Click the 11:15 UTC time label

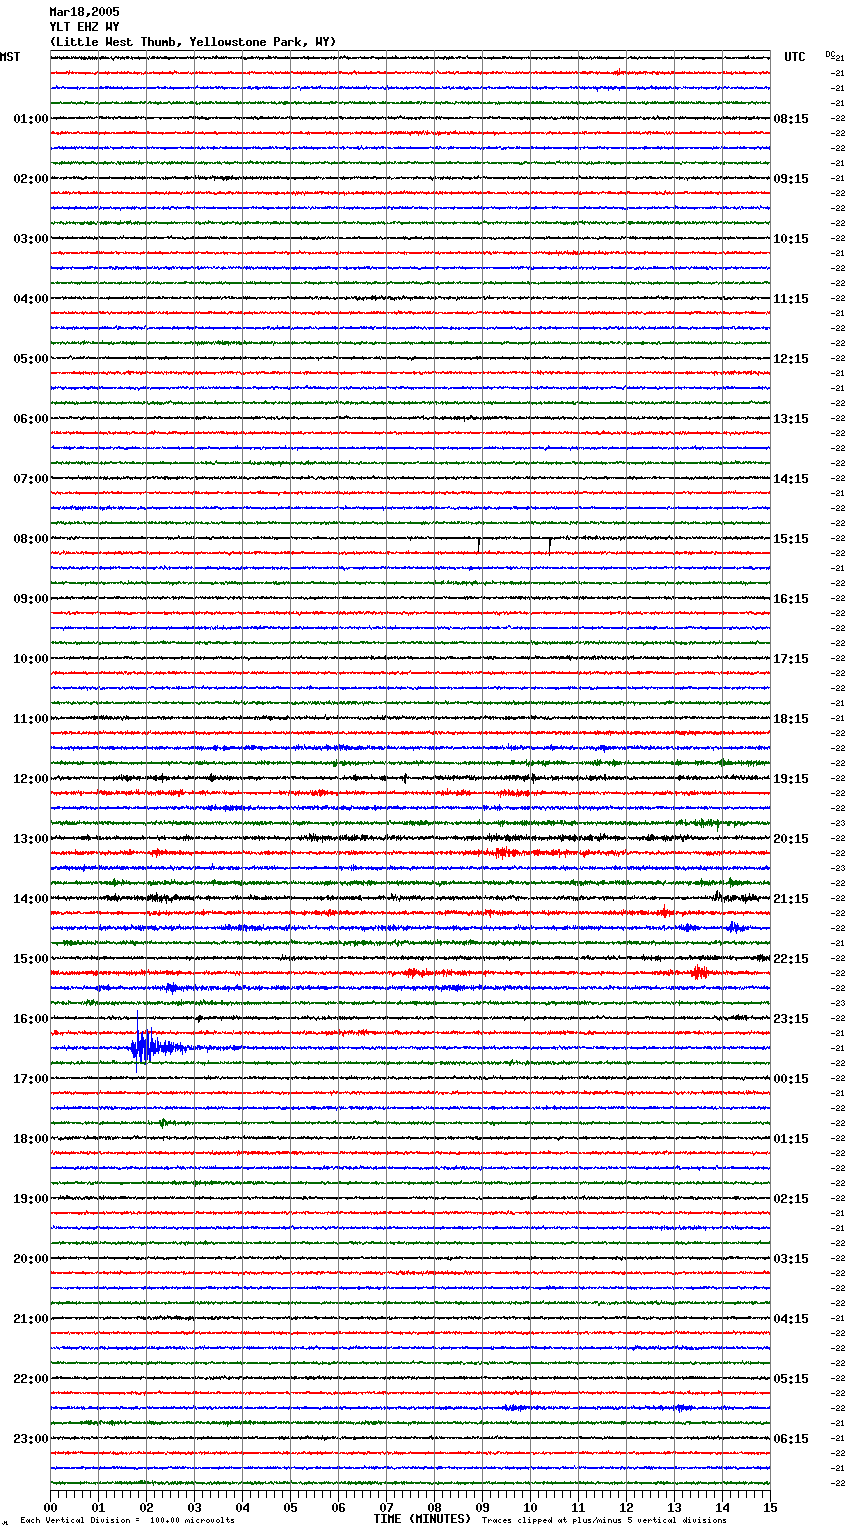click(x=791, y=299)
